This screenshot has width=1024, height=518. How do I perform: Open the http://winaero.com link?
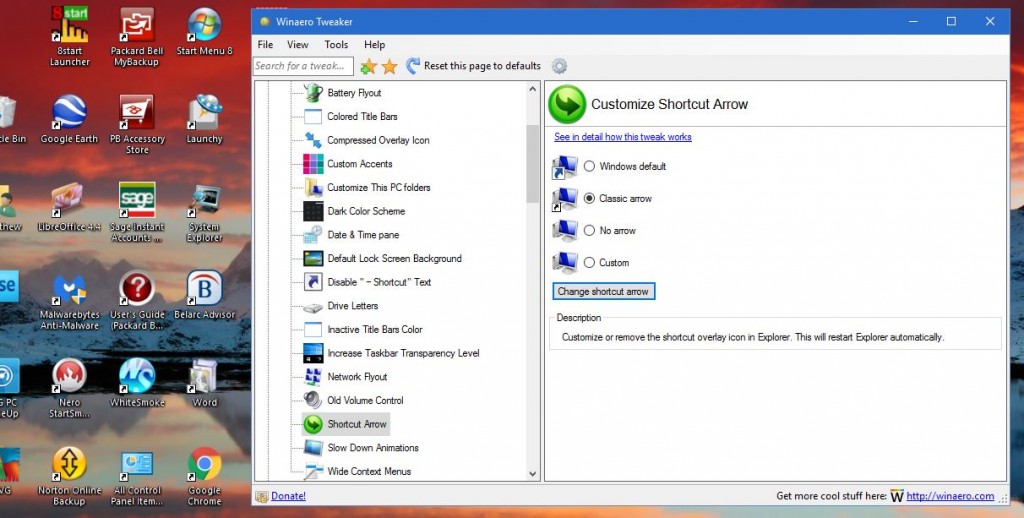(x=950, y=496)
